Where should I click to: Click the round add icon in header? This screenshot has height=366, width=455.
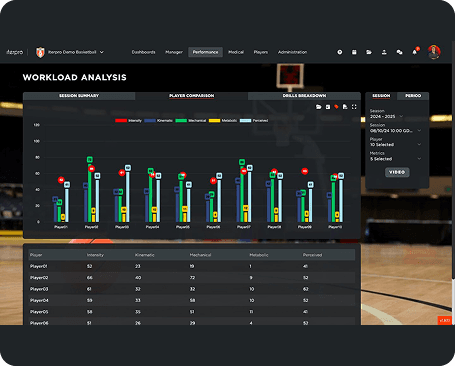339,52
